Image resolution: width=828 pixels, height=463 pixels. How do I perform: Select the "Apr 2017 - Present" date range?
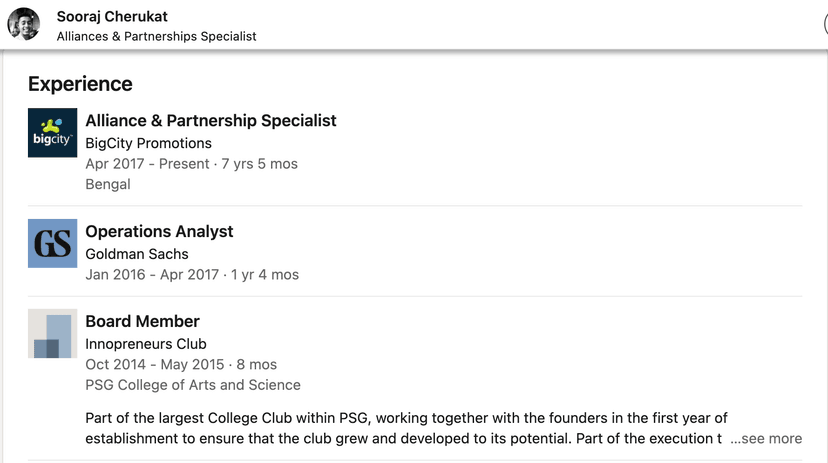[x=147, y=164]
